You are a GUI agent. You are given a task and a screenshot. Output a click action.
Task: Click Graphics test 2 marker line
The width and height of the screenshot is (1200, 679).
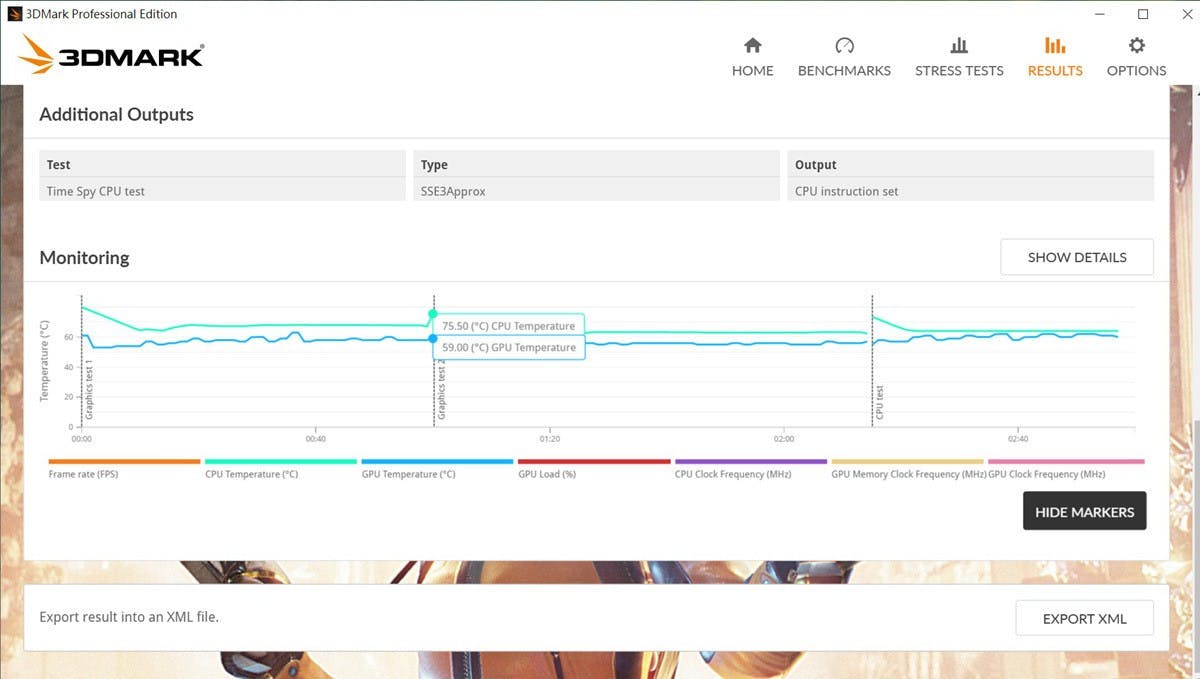[434, 360]
